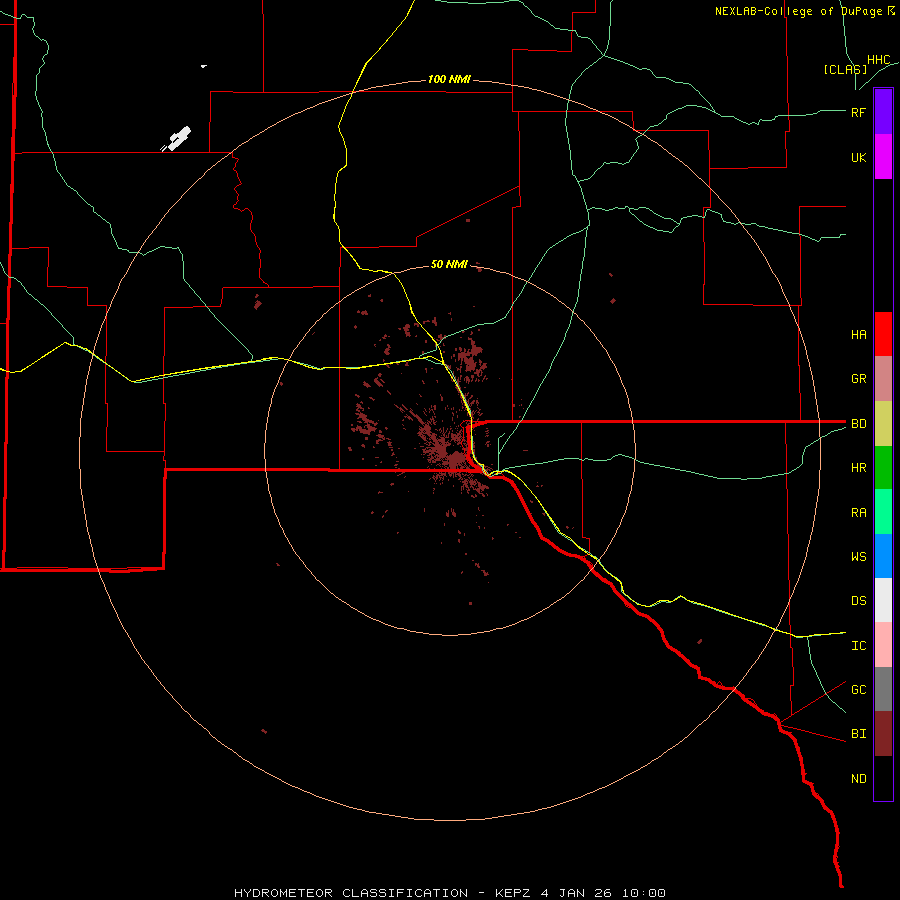This screenshot has width=900, height=900.
Task: Click the GC legend label
Action: [x=858, y=690]
